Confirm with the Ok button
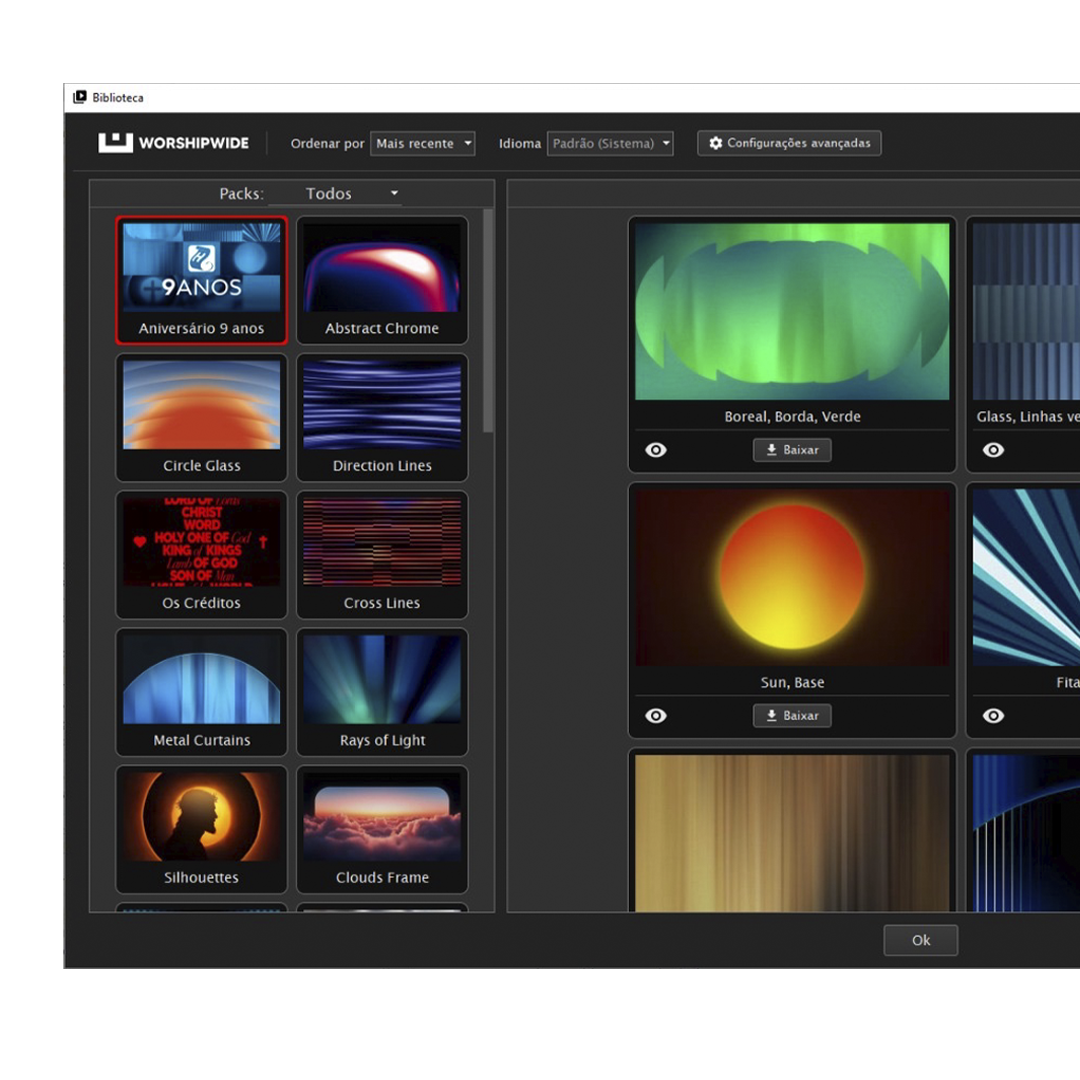 (x=920, y=940)
